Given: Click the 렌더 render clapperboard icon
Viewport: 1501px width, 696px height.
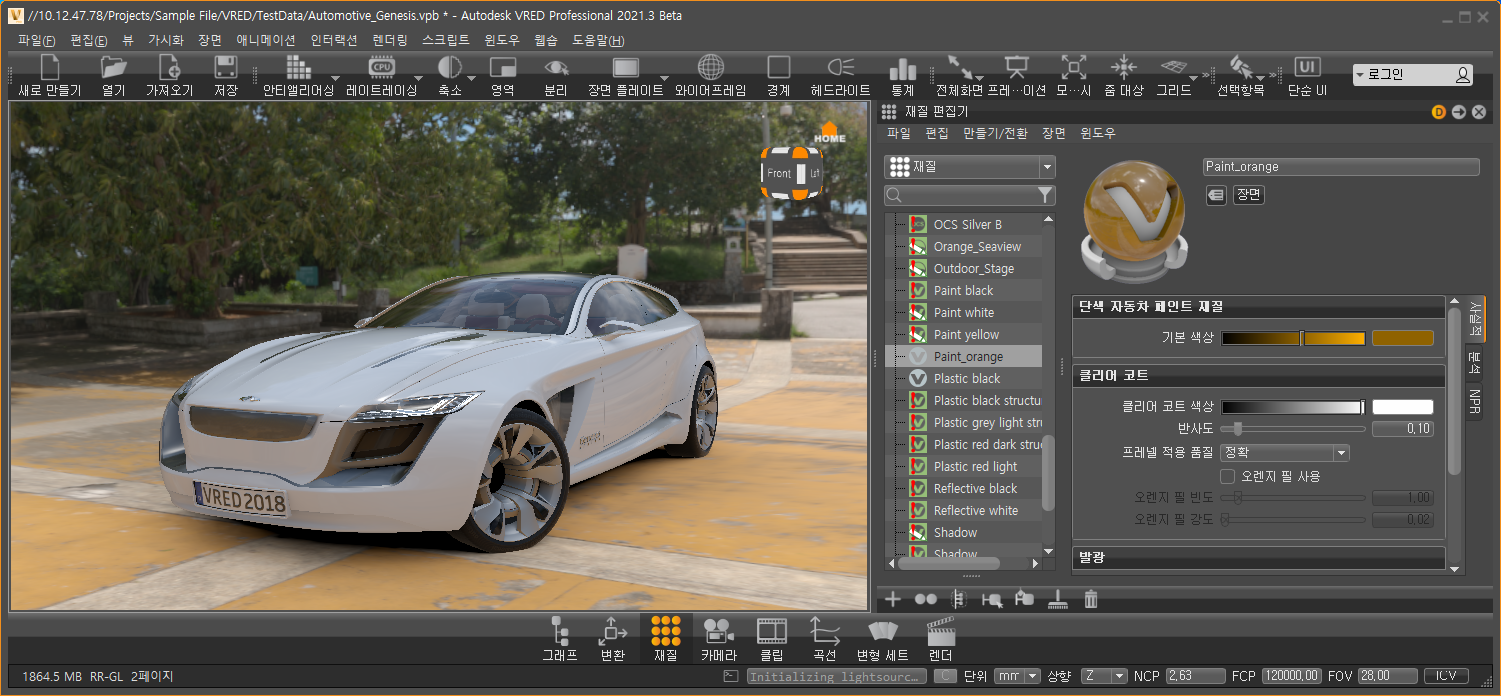Looking at the screenshot, I should click(x=940, y=631).
